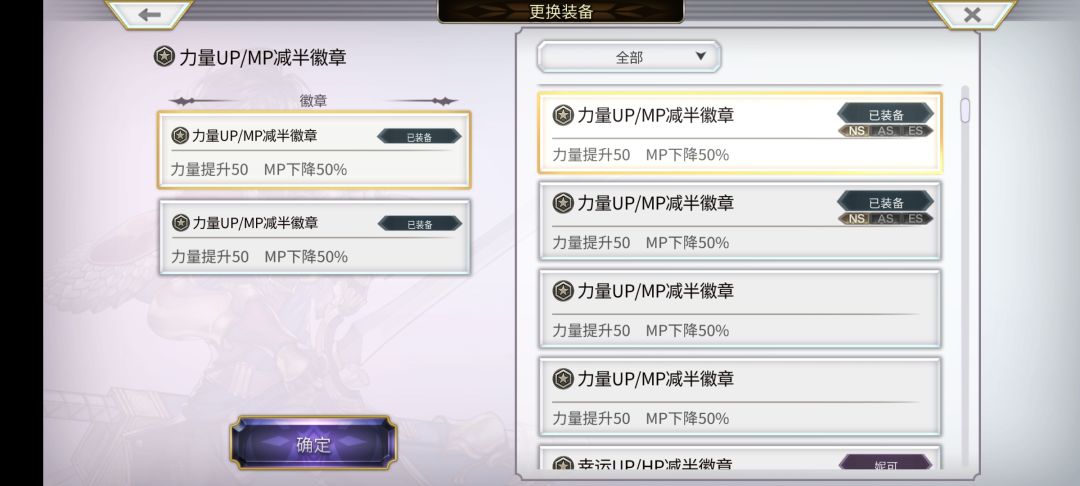Click badge icon of second right-list entry
1080x486 pixels.
pos(563,203)
